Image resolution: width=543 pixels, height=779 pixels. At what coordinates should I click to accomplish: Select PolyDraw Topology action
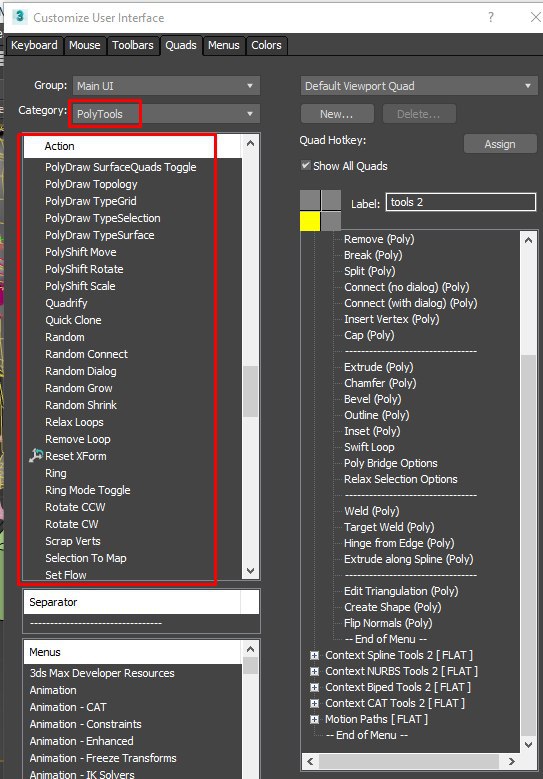point(91,184)
